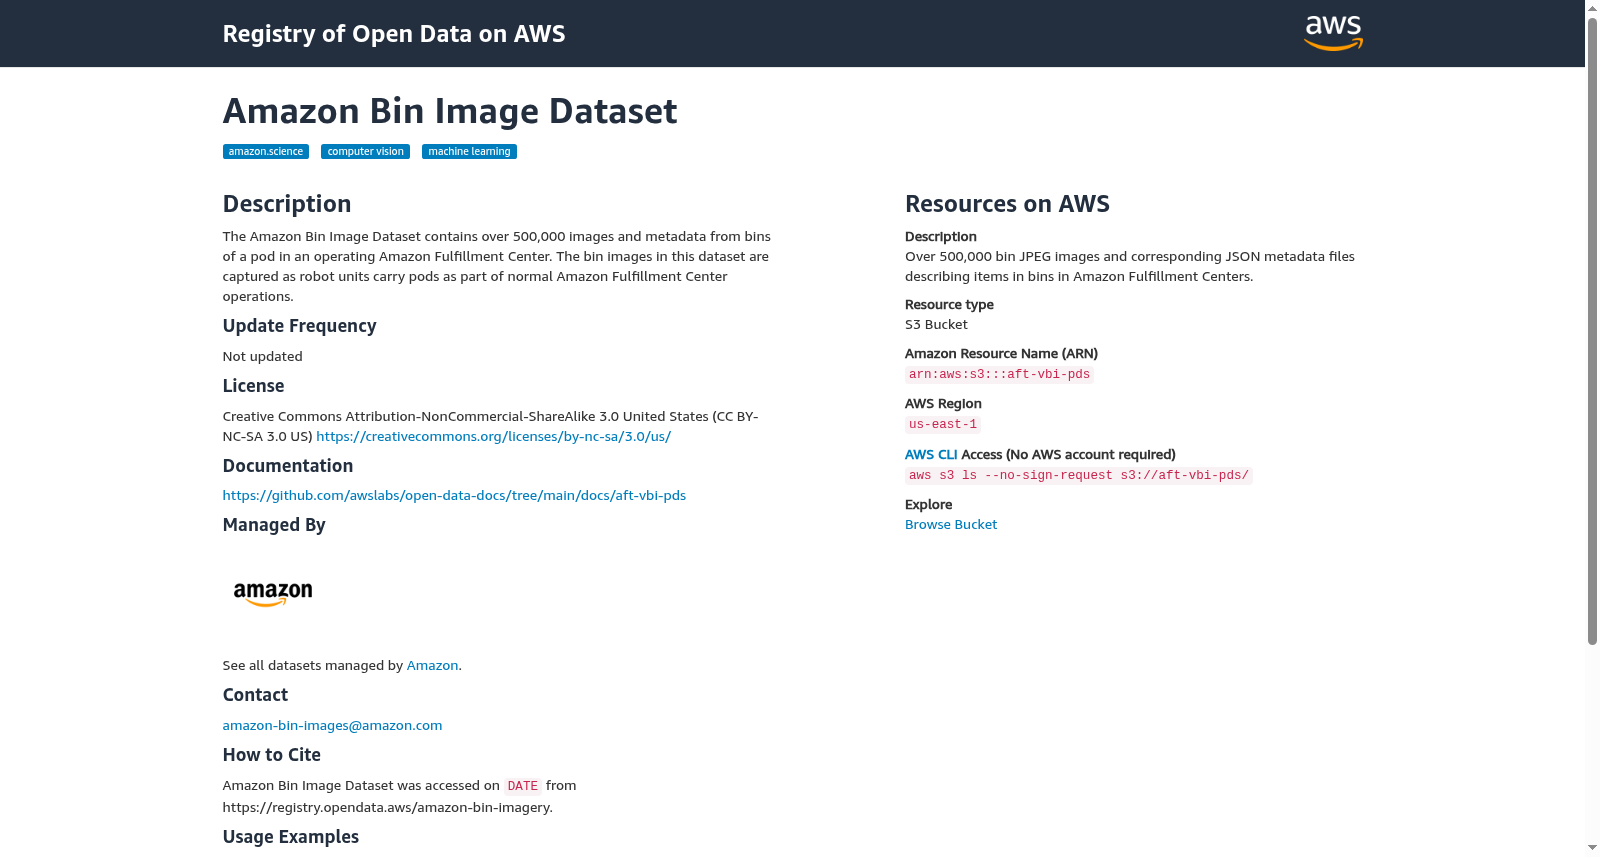The height and width of the screenshot is (857, 1600).
Task: Click the scrollbar down arrow
Action: pyautogui.click(x=1592, y=848)
